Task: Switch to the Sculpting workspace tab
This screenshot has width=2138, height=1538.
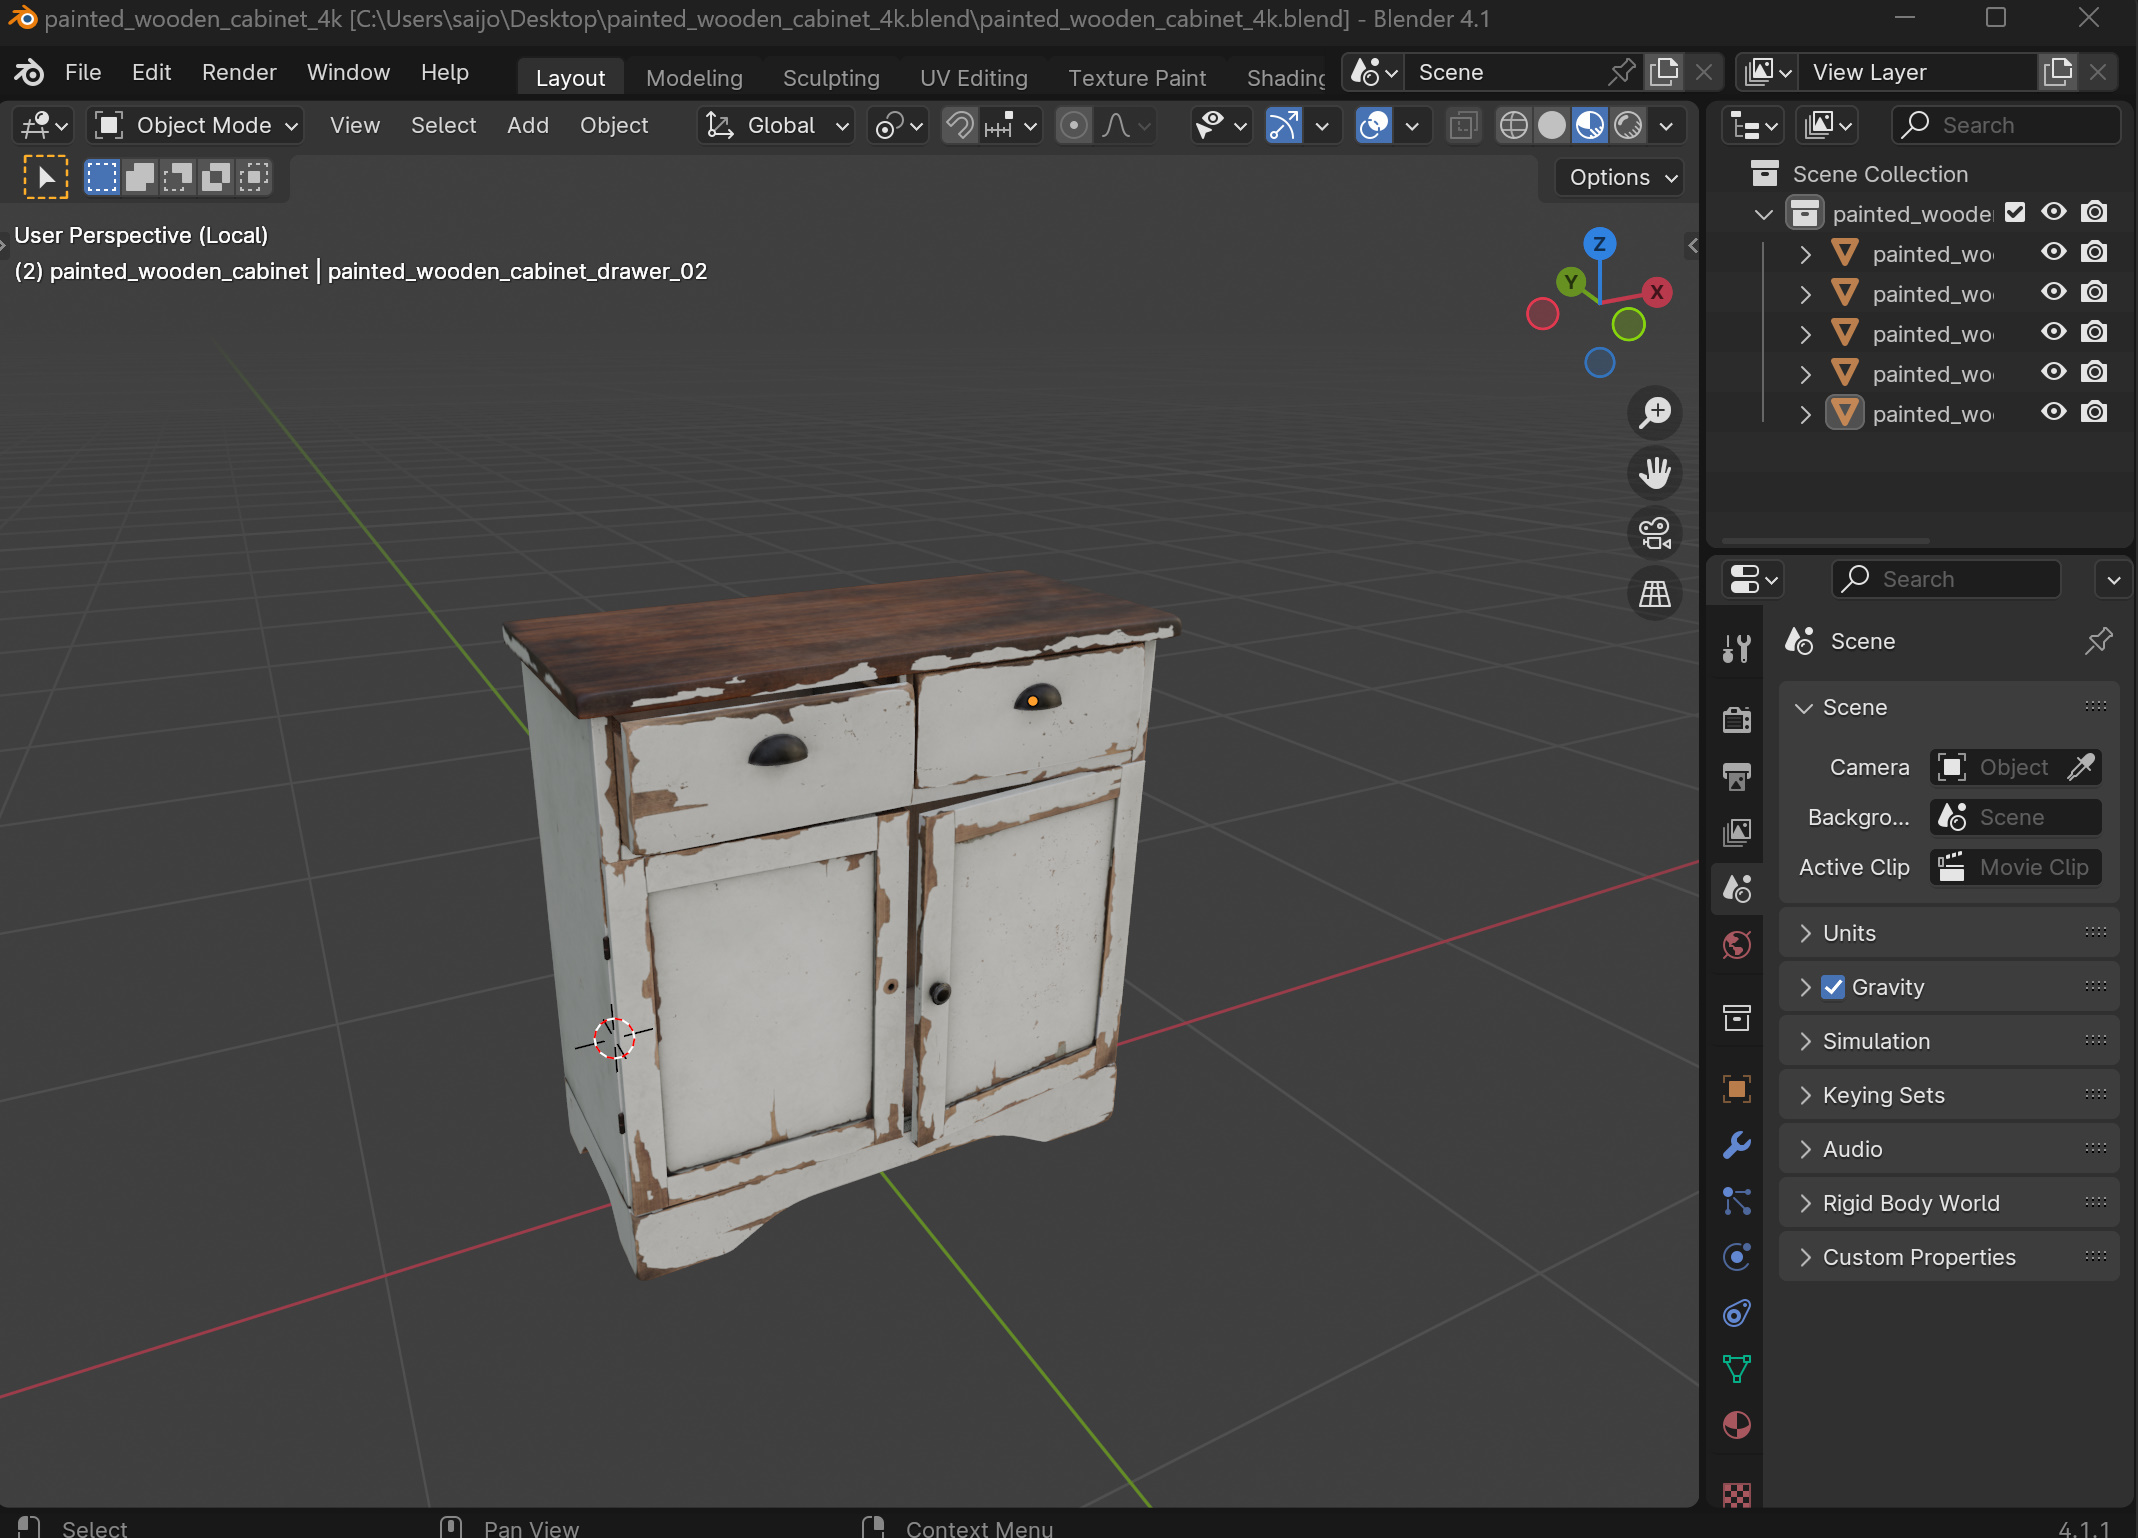Action: [x=830, y=78]
